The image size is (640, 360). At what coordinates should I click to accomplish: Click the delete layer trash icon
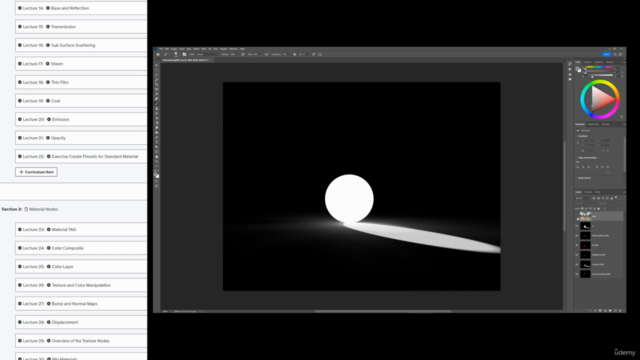click(620, 311)
